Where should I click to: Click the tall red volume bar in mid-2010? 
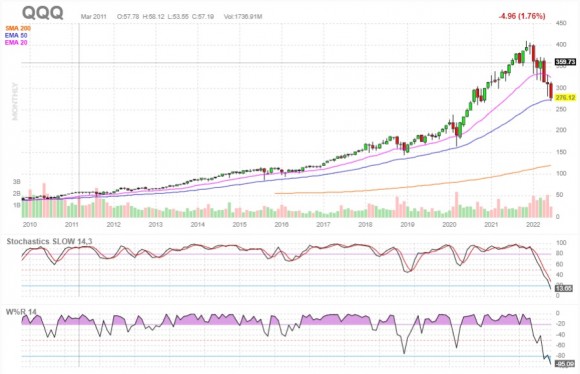pos(44,200)
